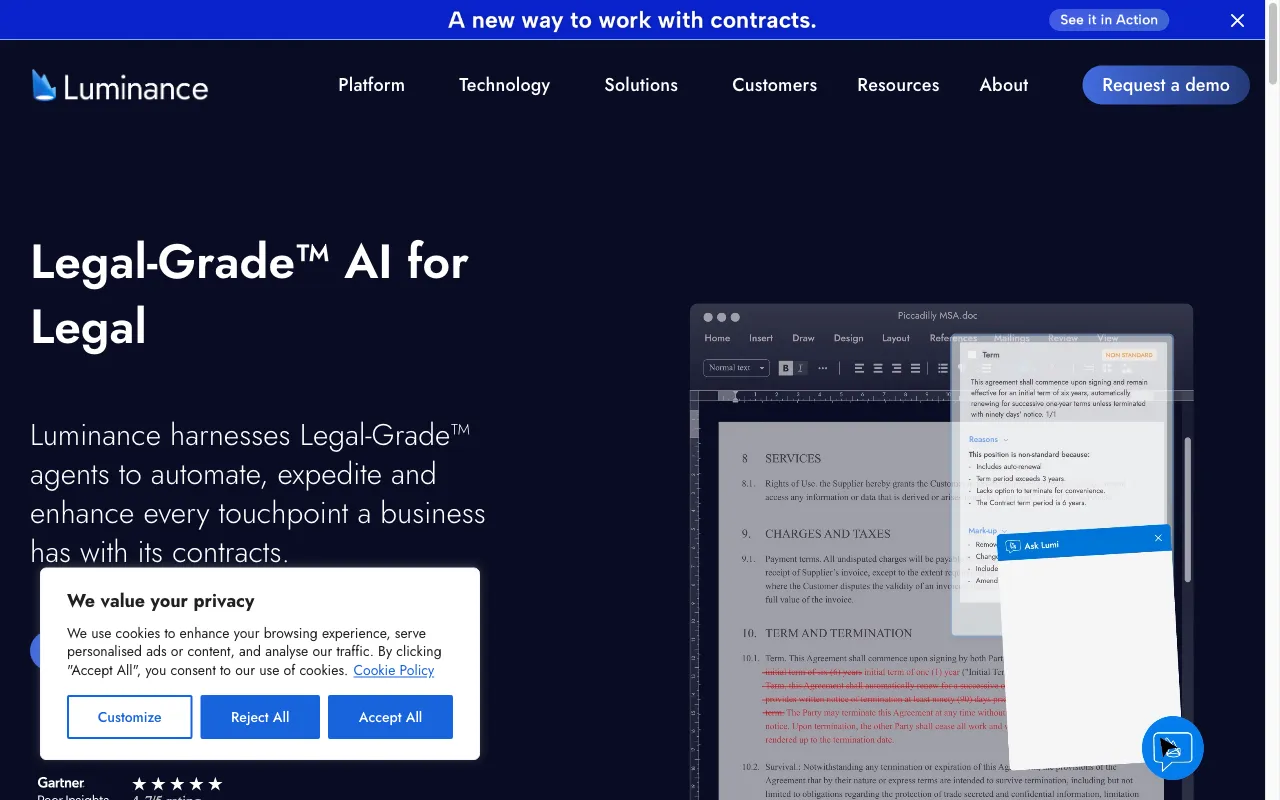Open the Normal text style dropdown
This screenshot has width=1280, height=800.
[736, 368]
